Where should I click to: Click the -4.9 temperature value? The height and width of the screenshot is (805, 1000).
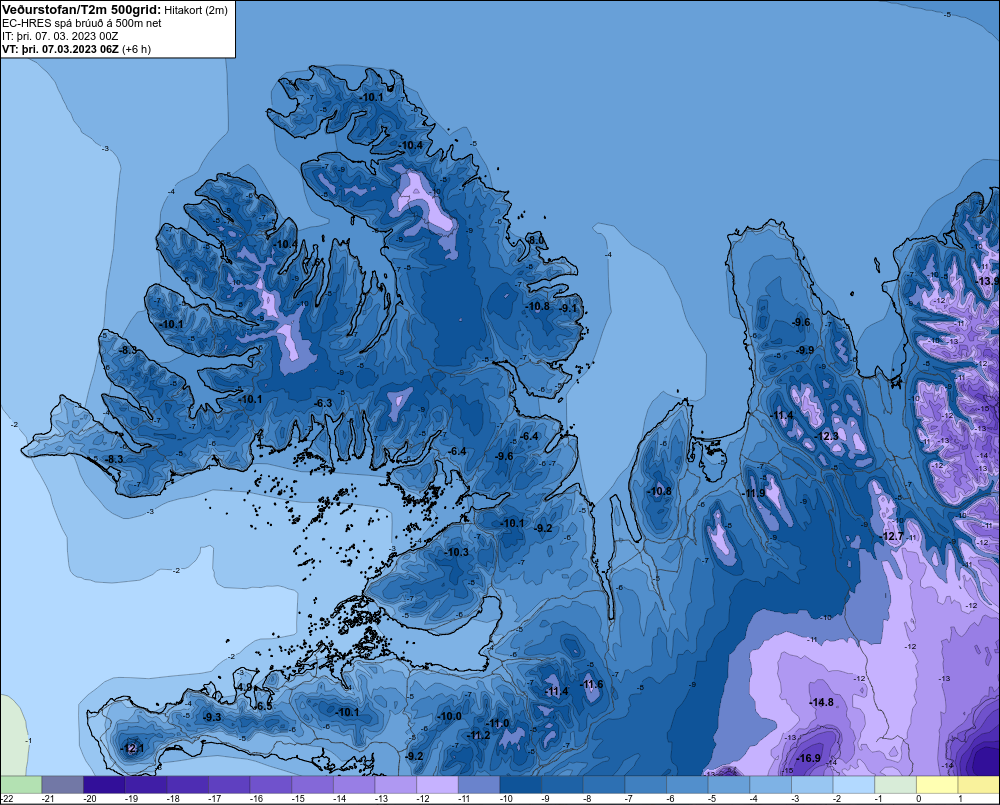244,687
